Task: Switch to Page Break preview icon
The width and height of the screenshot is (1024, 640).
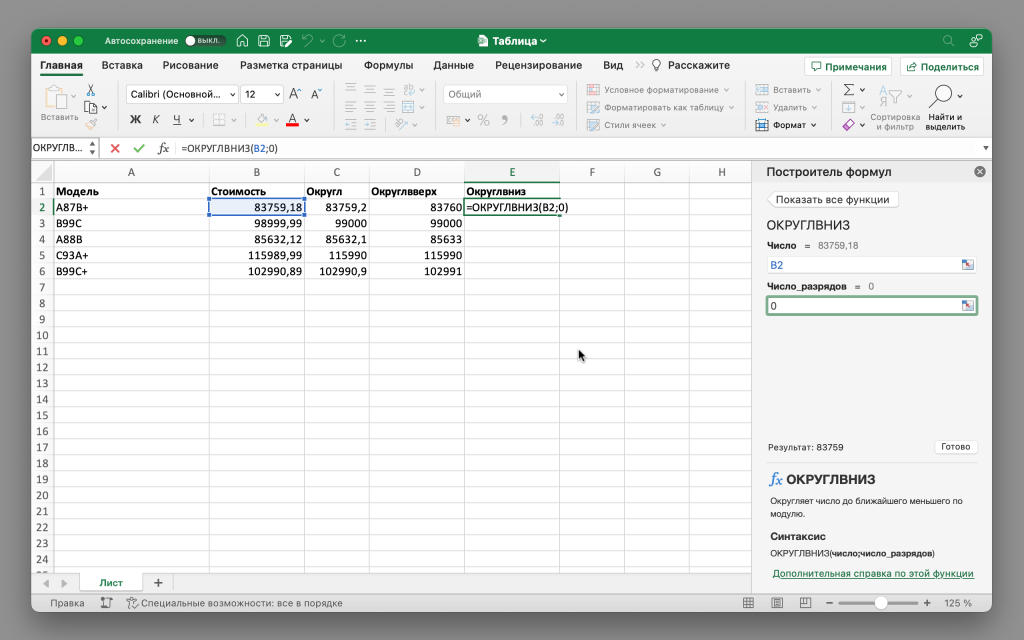Action: [x=805, y=603]
